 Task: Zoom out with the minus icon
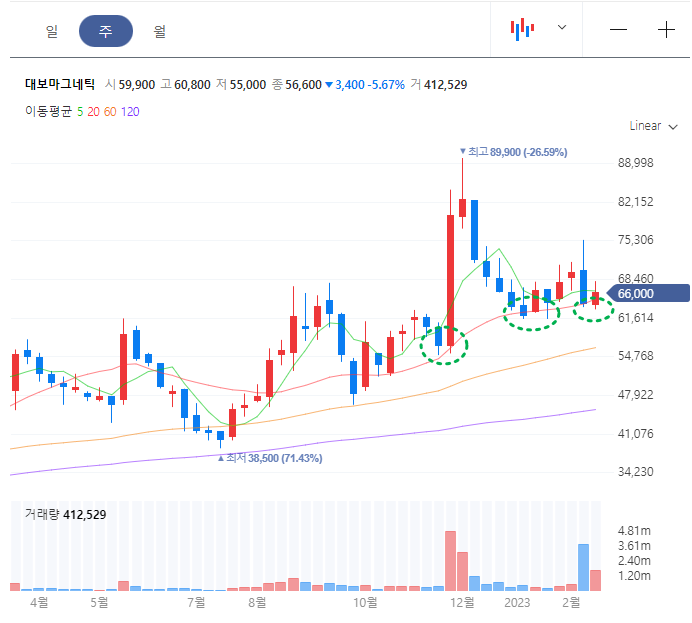point(618,30)
